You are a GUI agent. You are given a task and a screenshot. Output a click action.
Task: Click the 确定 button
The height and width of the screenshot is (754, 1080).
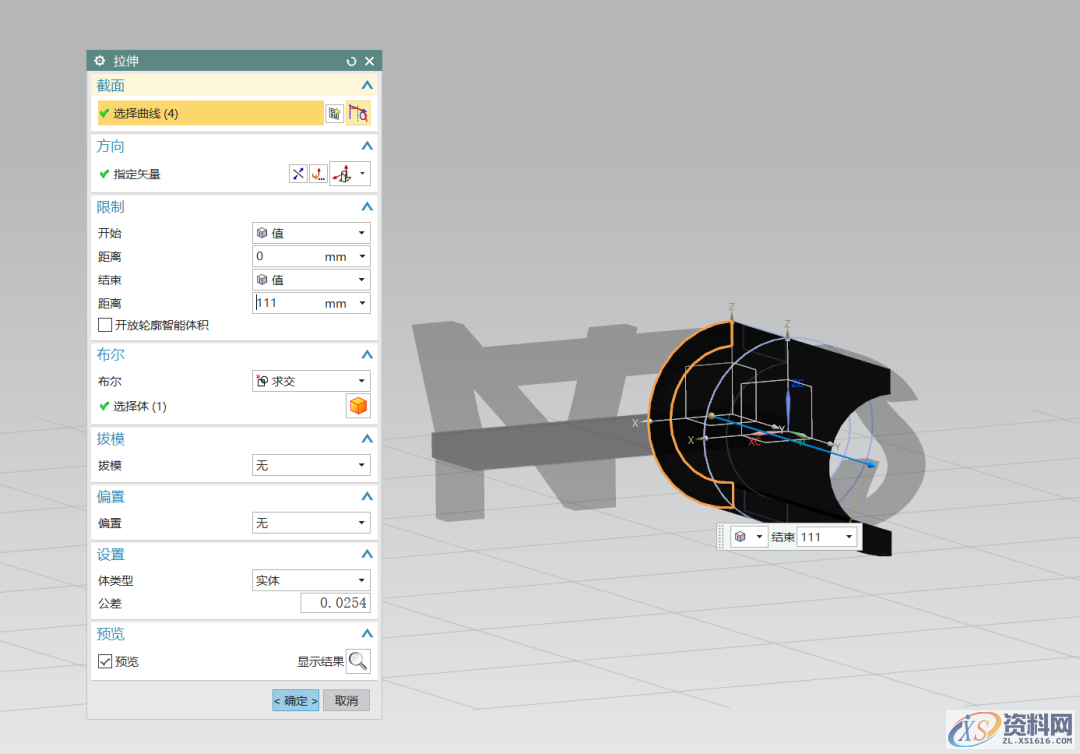point(295,701)
